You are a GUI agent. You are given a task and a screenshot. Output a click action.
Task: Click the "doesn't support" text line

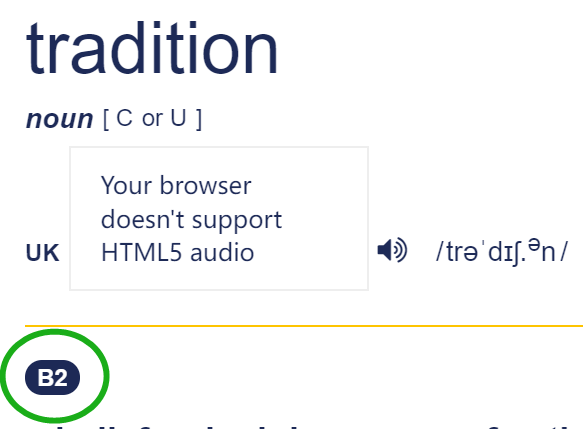tap(191, 220)
